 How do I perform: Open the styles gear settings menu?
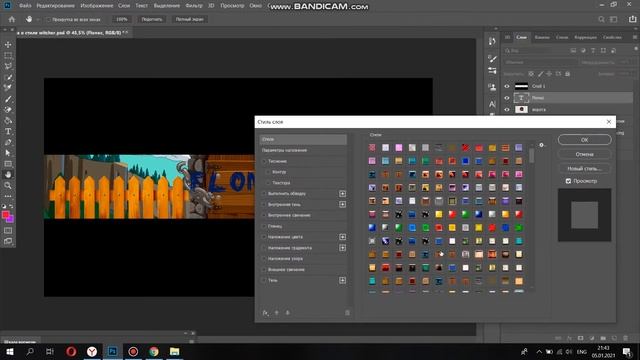pos(541,145)
